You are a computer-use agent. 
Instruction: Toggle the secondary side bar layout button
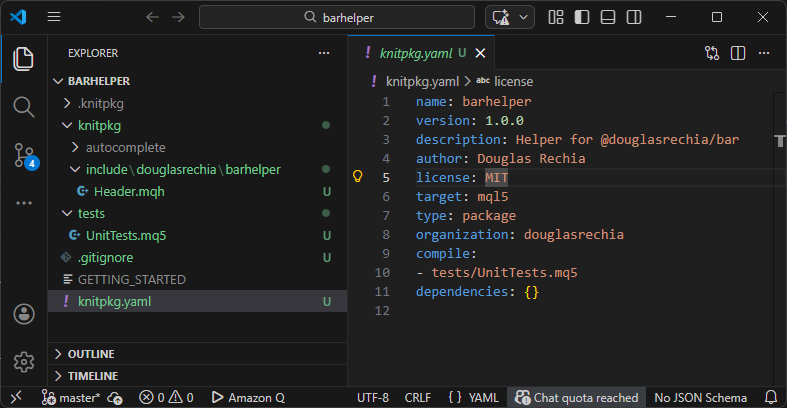coord(635,17)
